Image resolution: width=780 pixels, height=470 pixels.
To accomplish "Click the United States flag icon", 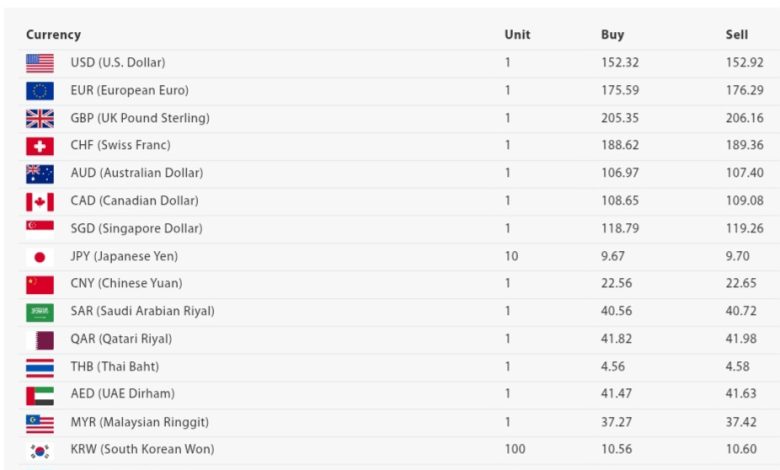I will (40, 63).
